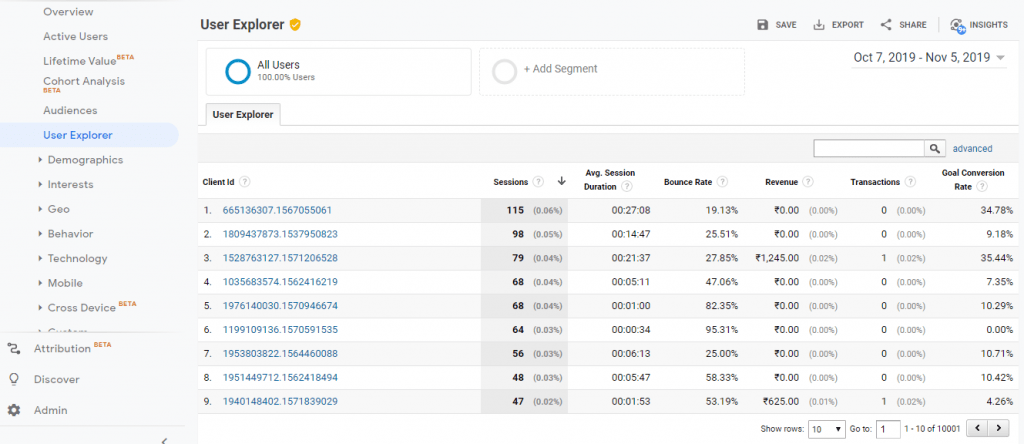Click the help icon for Avg. Session Duration
1024x444 pixels.
(x=626, y=187)
